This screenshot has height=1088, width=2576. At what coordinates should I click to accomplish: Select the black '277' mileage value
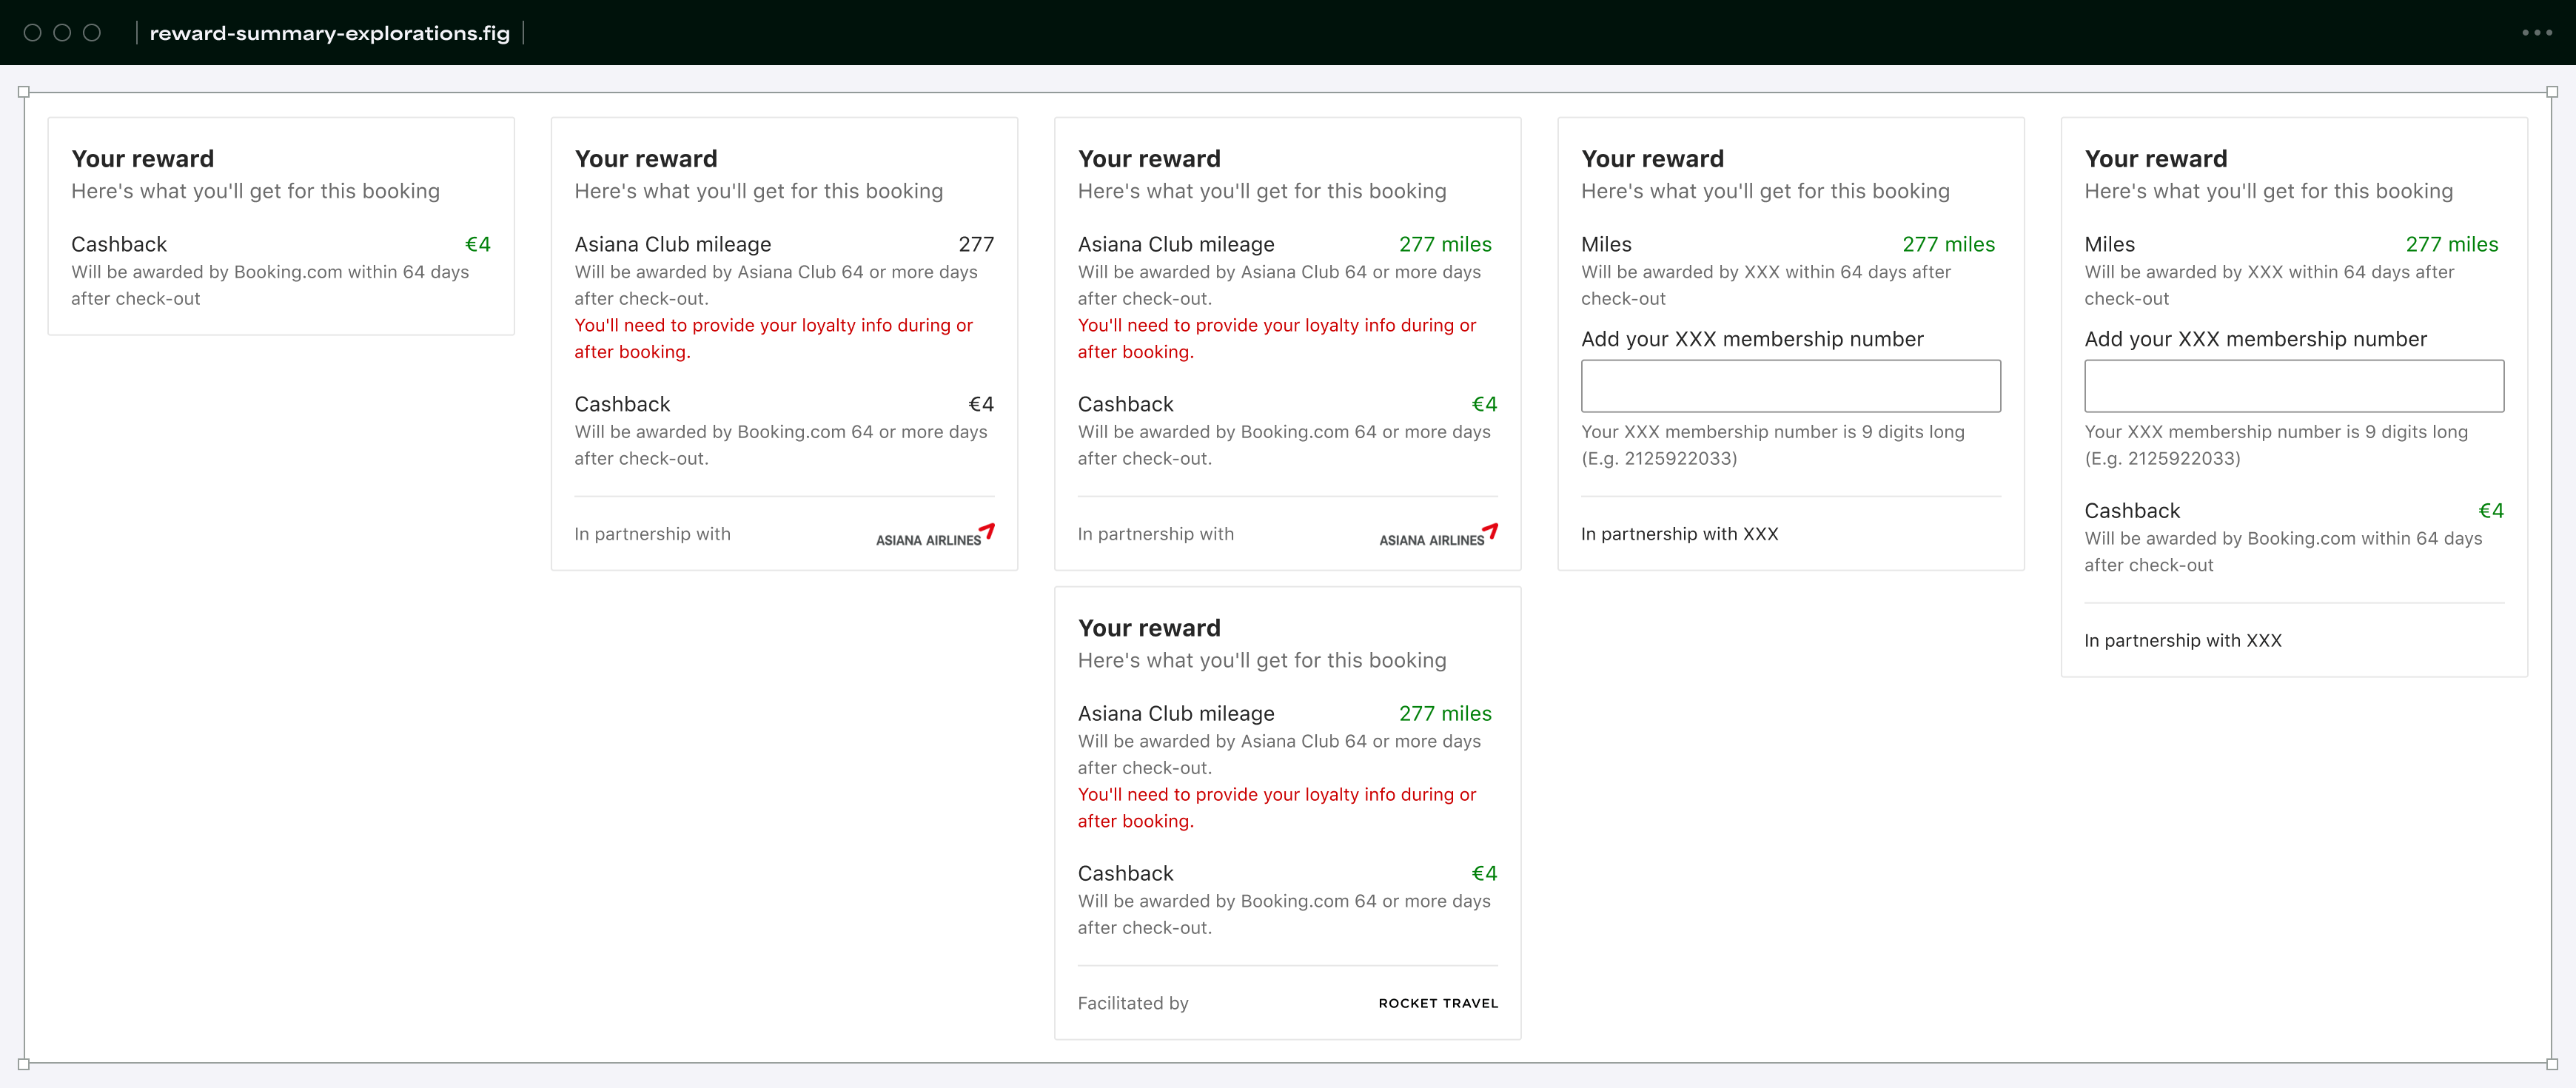(x=976, y=244)
